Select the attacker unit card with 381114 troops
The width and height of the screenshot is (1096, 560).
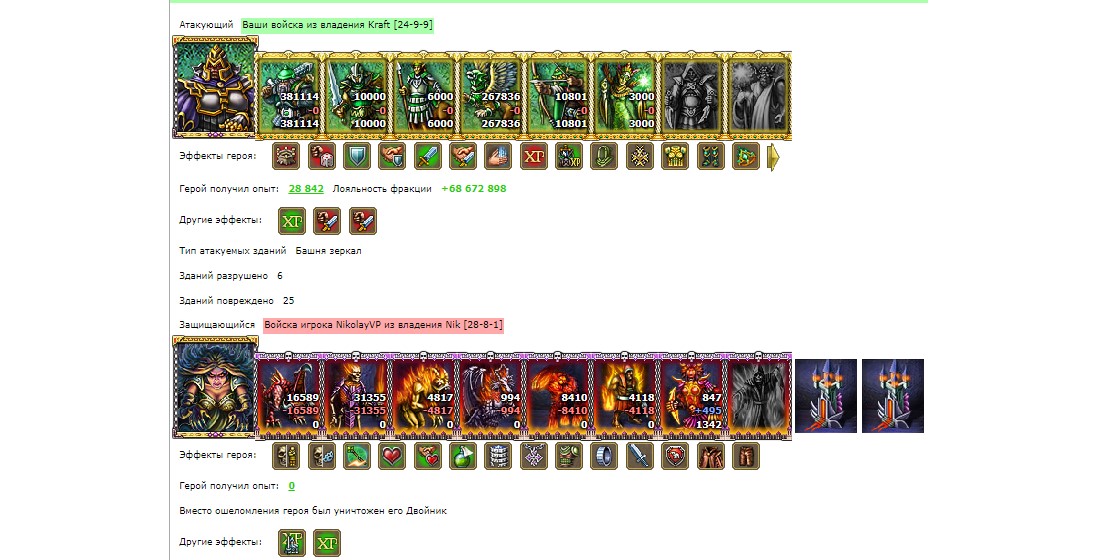(289, 94)
